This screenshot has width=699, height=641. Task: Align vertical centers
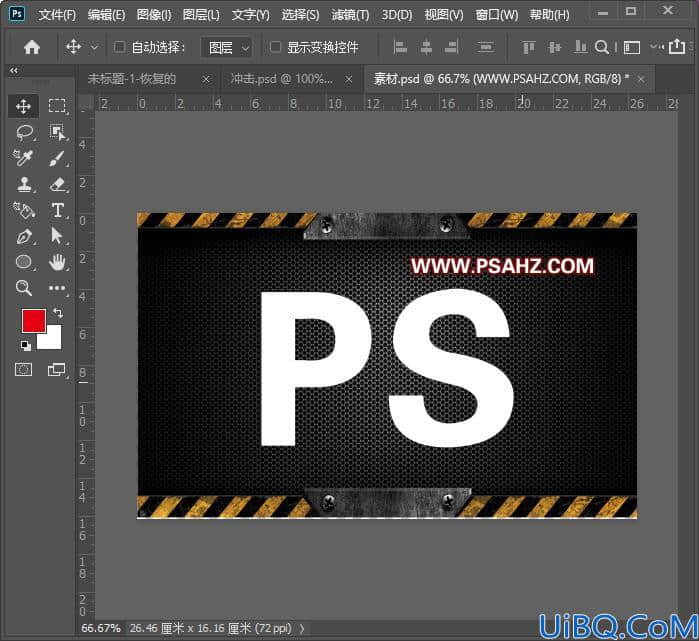tap(555, 47)
